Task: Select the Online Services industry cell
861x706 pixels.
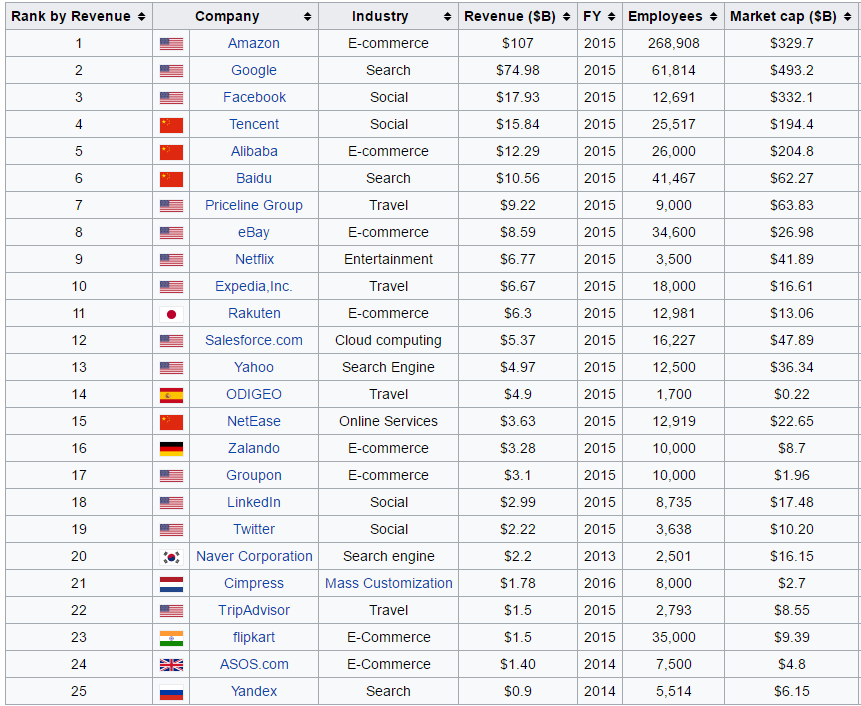Action: [388, 421]
